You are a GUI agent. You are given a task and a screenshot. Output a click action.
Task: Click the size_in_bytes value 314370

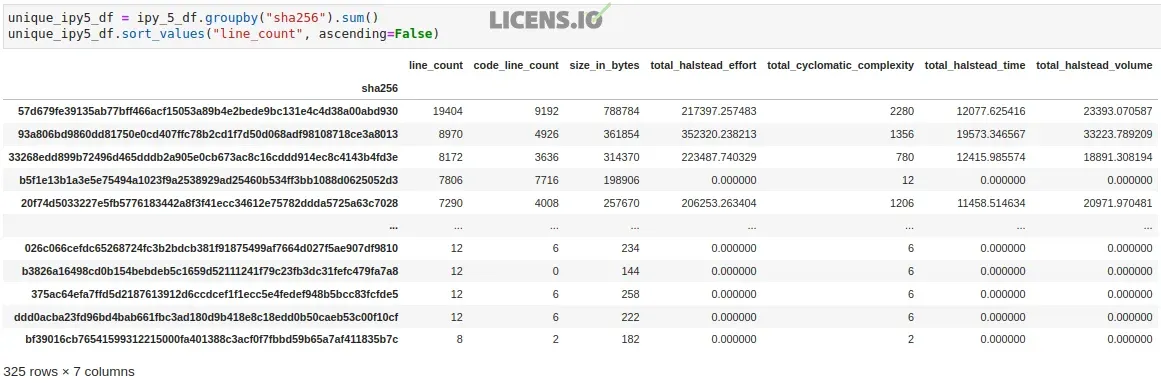coord(620,157)
